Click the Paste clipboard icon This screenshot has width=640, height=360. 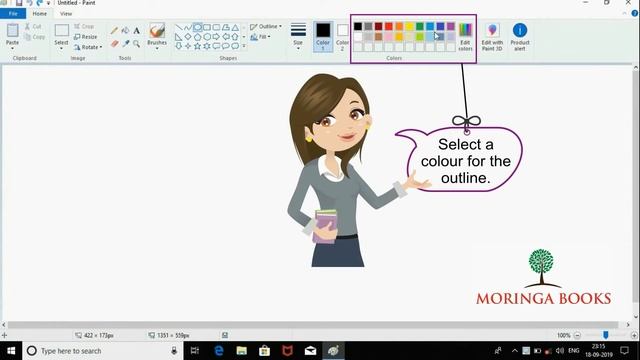[x=12, y=31]
